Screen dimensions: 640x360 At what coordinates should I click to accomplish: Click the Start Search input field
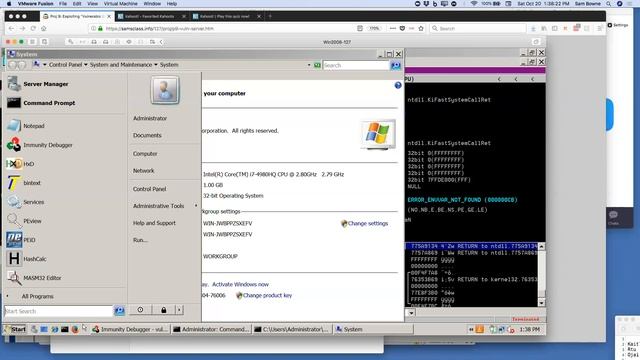point(58,311)
